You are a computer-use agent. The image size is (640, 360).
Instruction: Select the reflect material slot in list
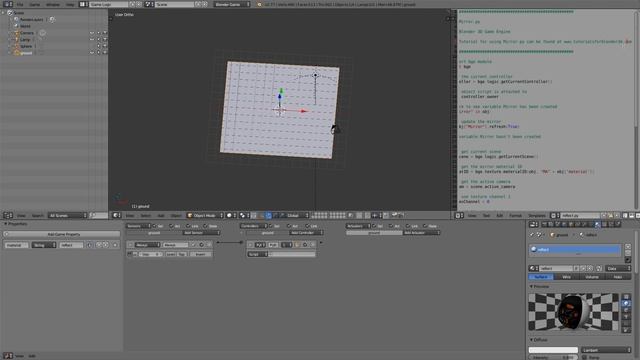tap(575, 249)
